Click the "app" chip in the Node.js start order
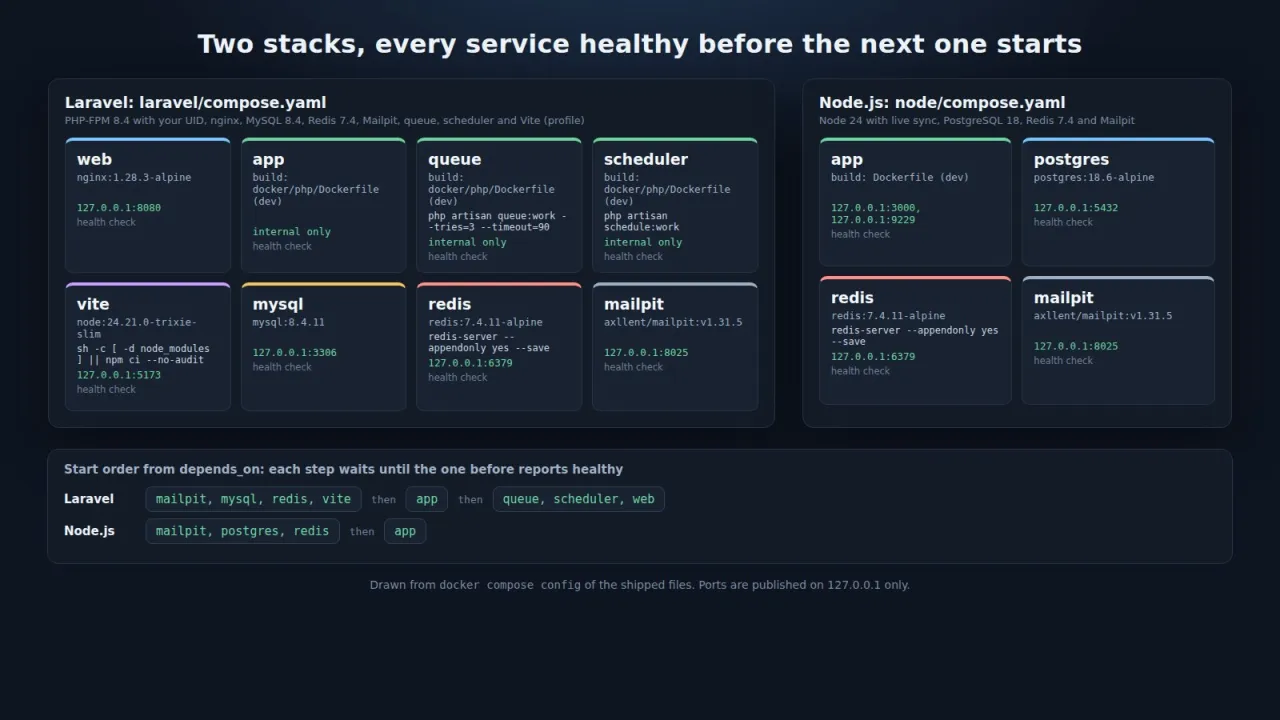Viewport: 1280px width, 720px height. 405,531
